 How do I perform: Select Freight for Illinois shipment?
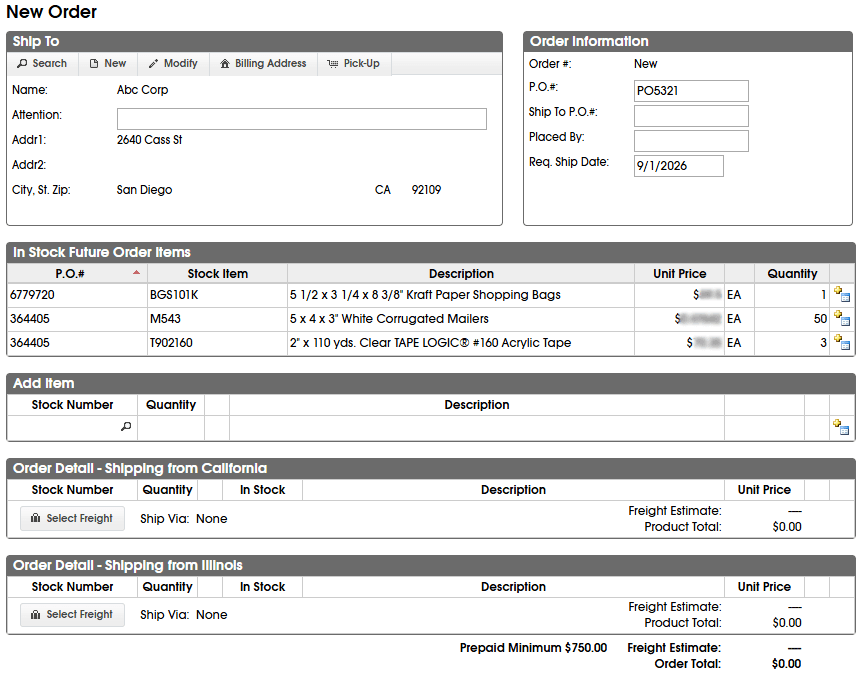pos(72,614)
